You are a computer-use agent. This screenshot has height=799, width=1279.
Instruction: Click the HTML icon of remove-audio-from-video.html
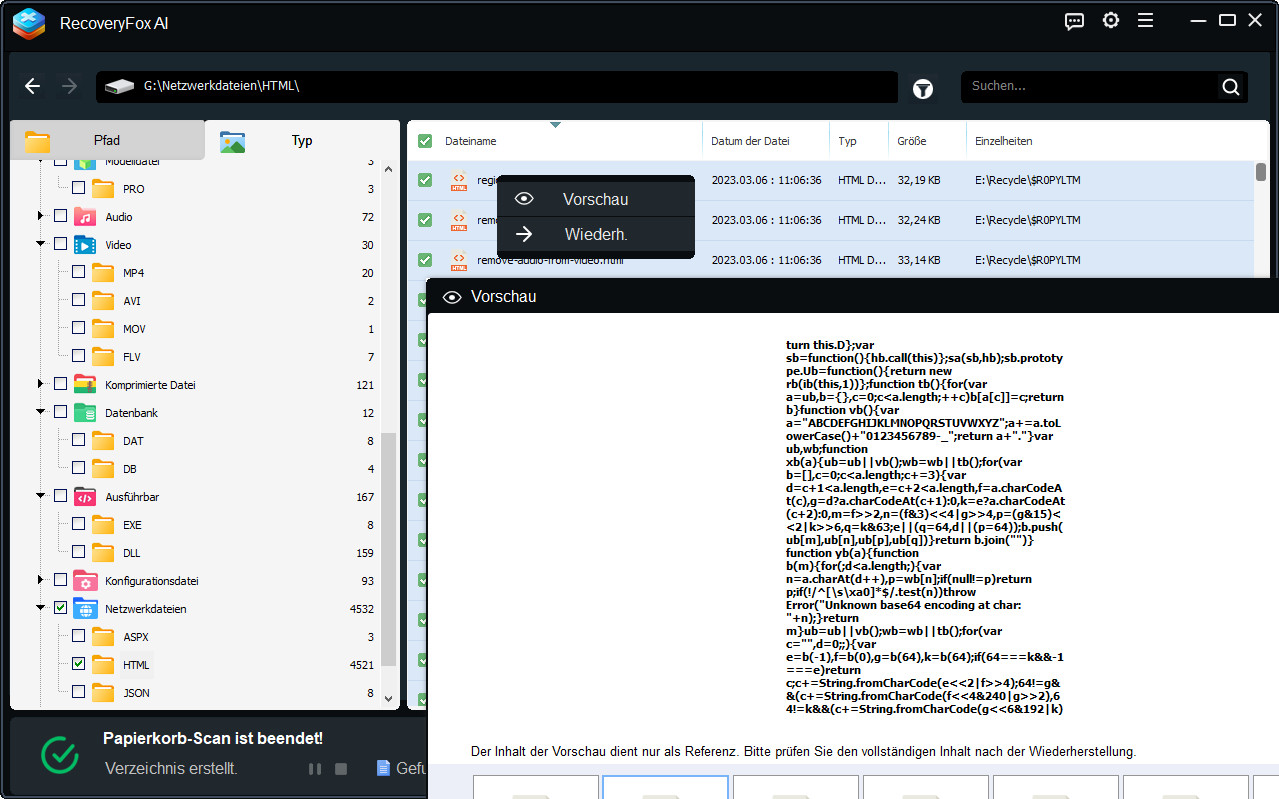click(x=459, y=260)
